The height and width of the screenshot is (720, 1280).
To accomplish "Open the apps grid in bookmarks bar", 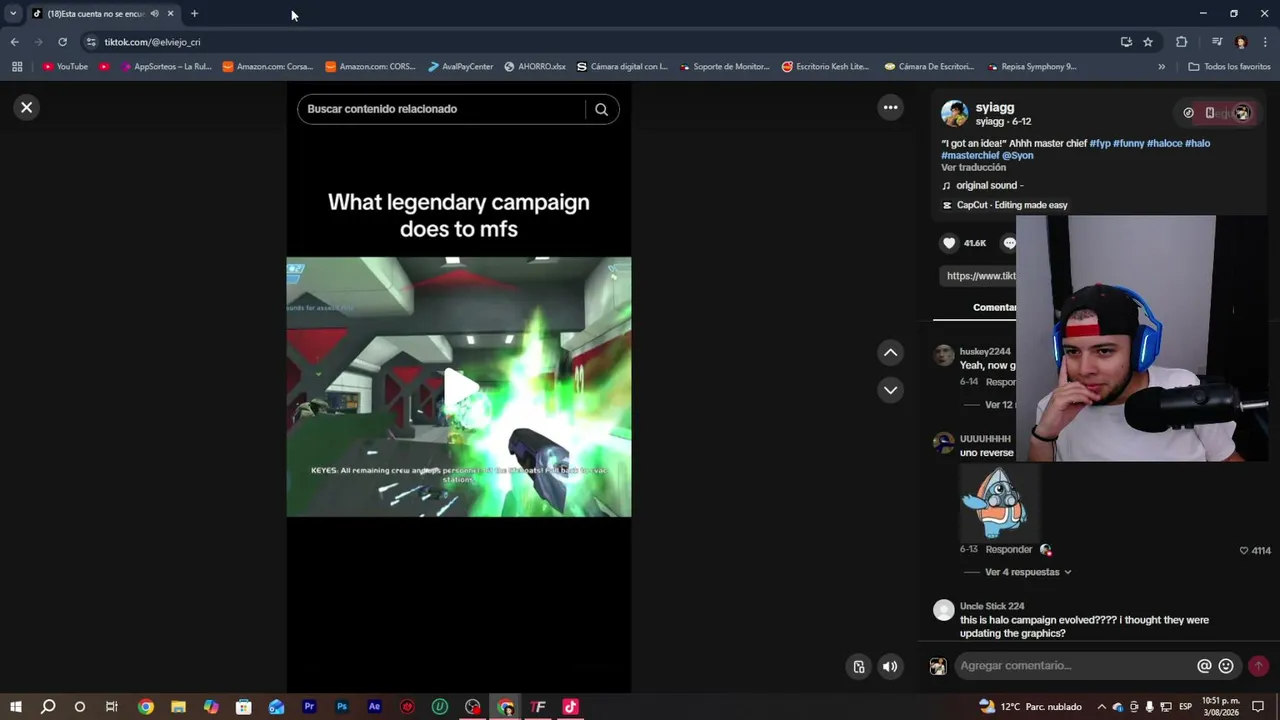I will click(x=17, y=67).
